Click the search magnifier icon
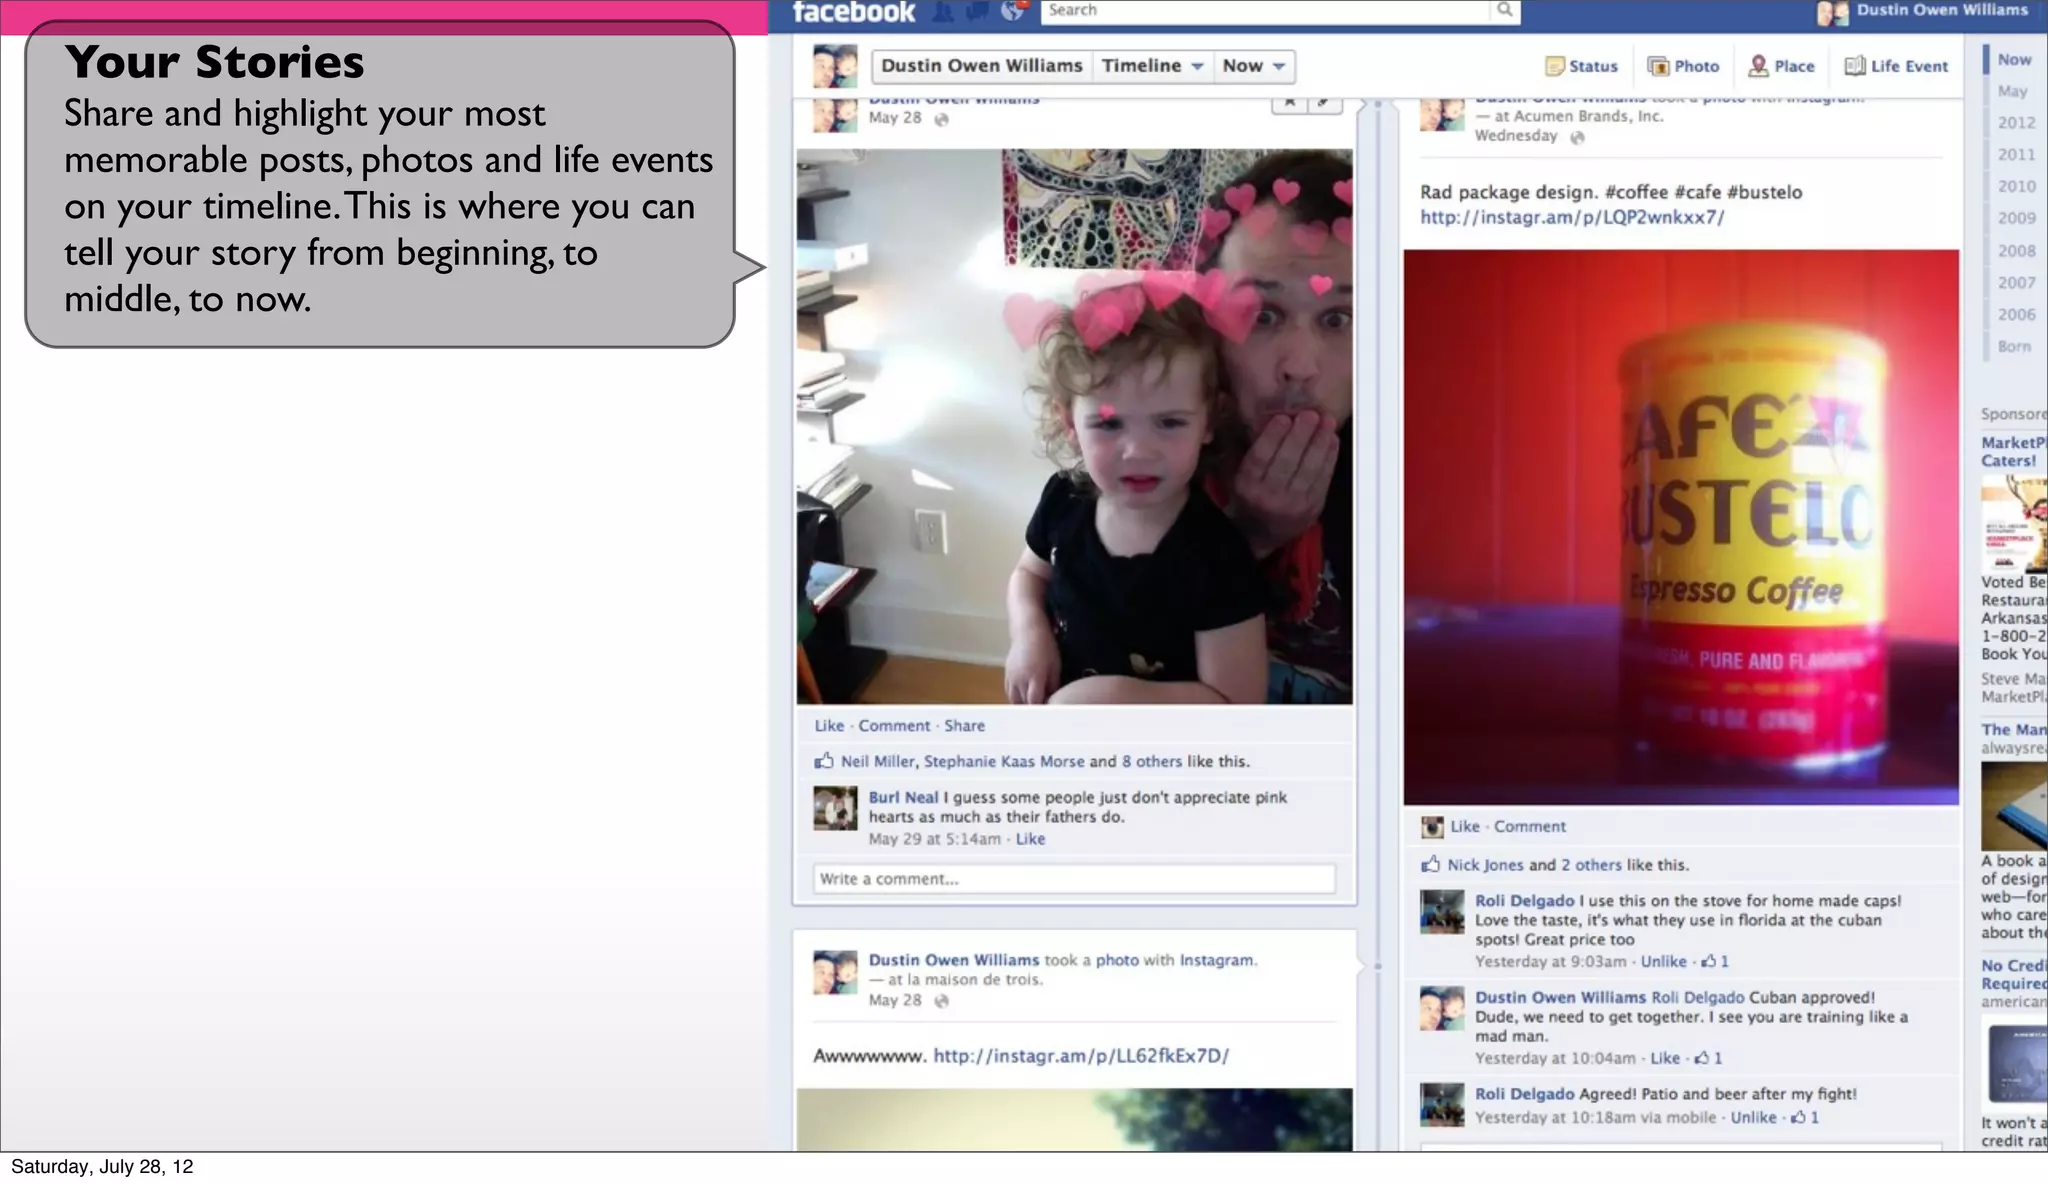The width and height of the screenshot is (2048, 1184). (1505, 10)
